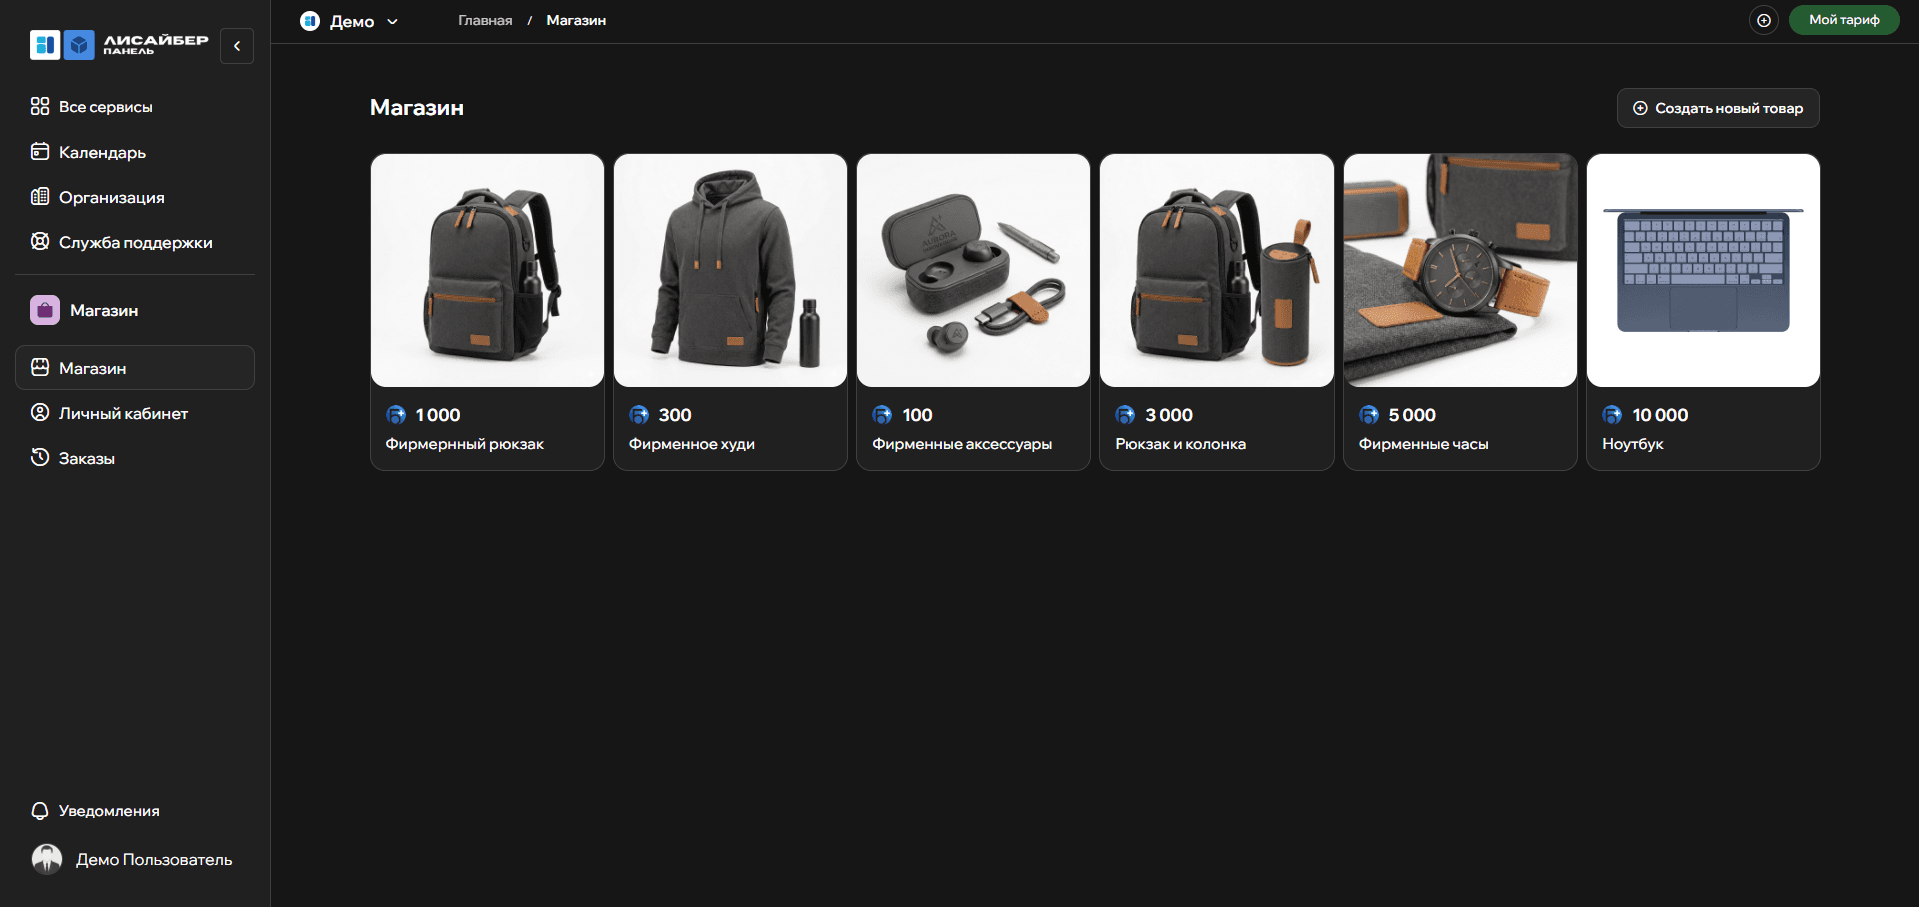Open the Фирменные часы watch image

(x=1460, y=270)
